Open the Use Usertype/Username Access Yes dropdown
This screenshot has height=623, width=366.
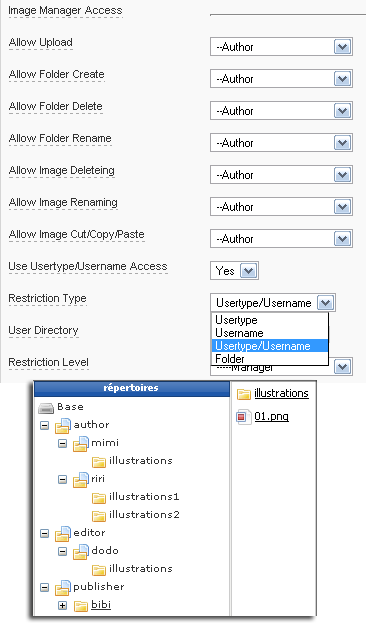tap(234, 271)
